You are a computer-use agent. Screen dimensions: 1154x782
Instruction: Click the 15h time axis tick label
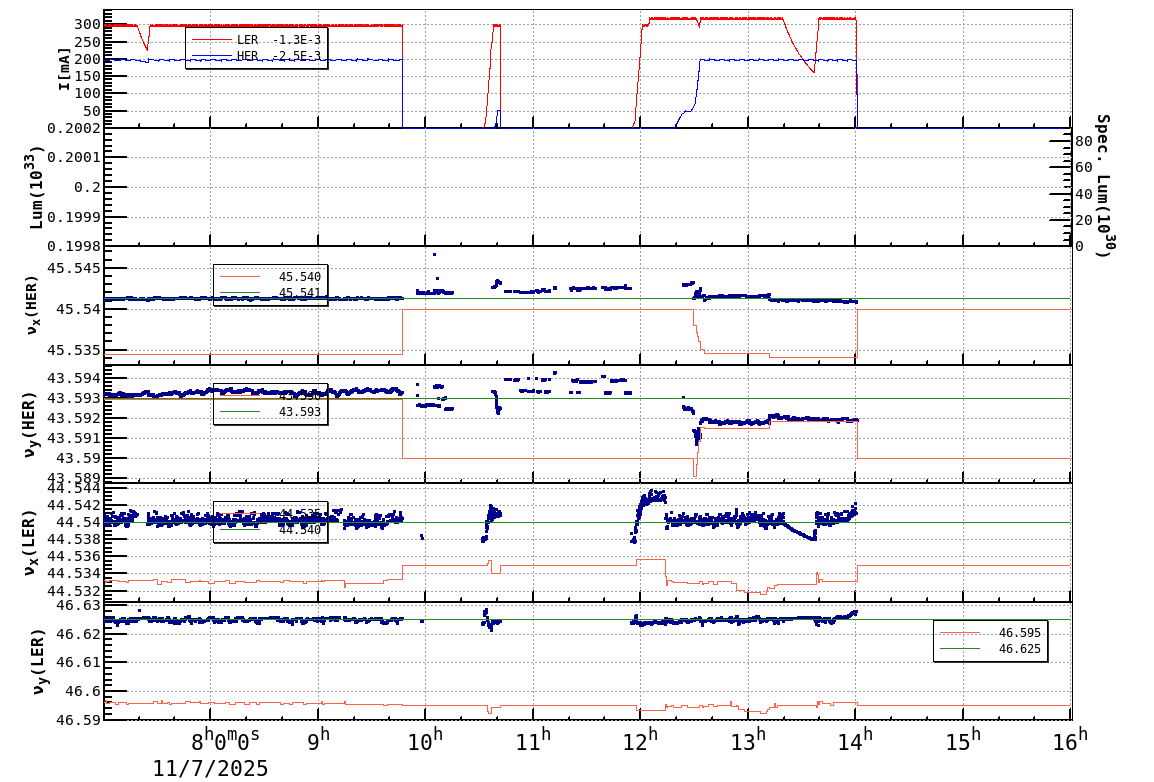963,739
